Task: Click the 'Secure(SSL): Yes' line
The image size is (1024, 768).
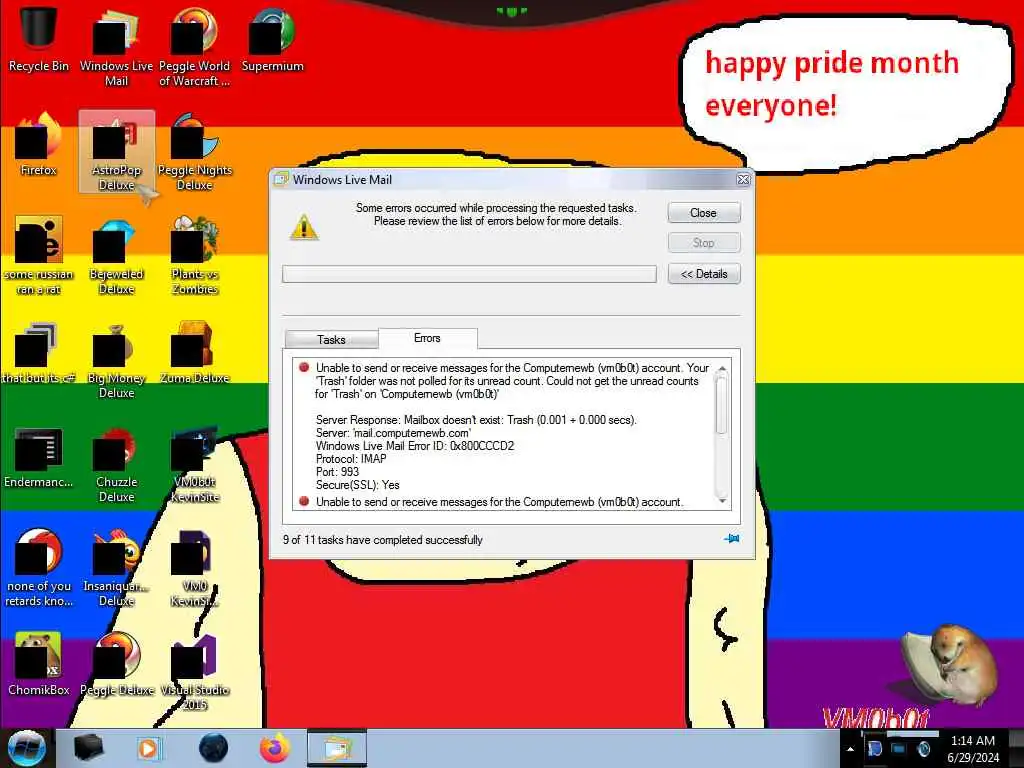Action: point(357,485)
